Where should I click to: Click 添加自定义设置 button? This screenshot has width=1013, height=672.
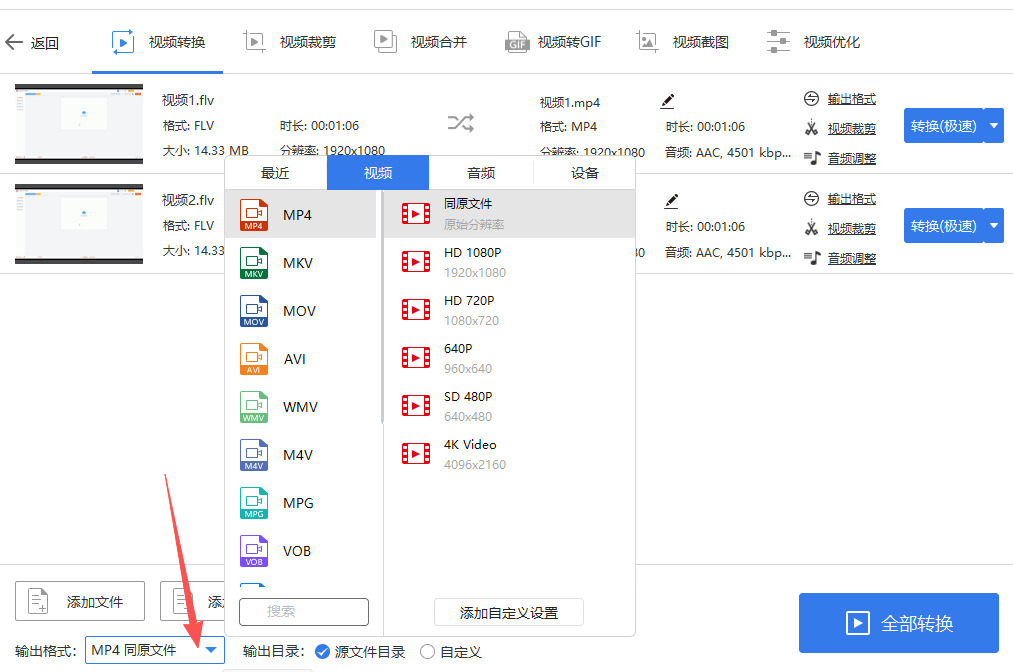pos(508,613)
